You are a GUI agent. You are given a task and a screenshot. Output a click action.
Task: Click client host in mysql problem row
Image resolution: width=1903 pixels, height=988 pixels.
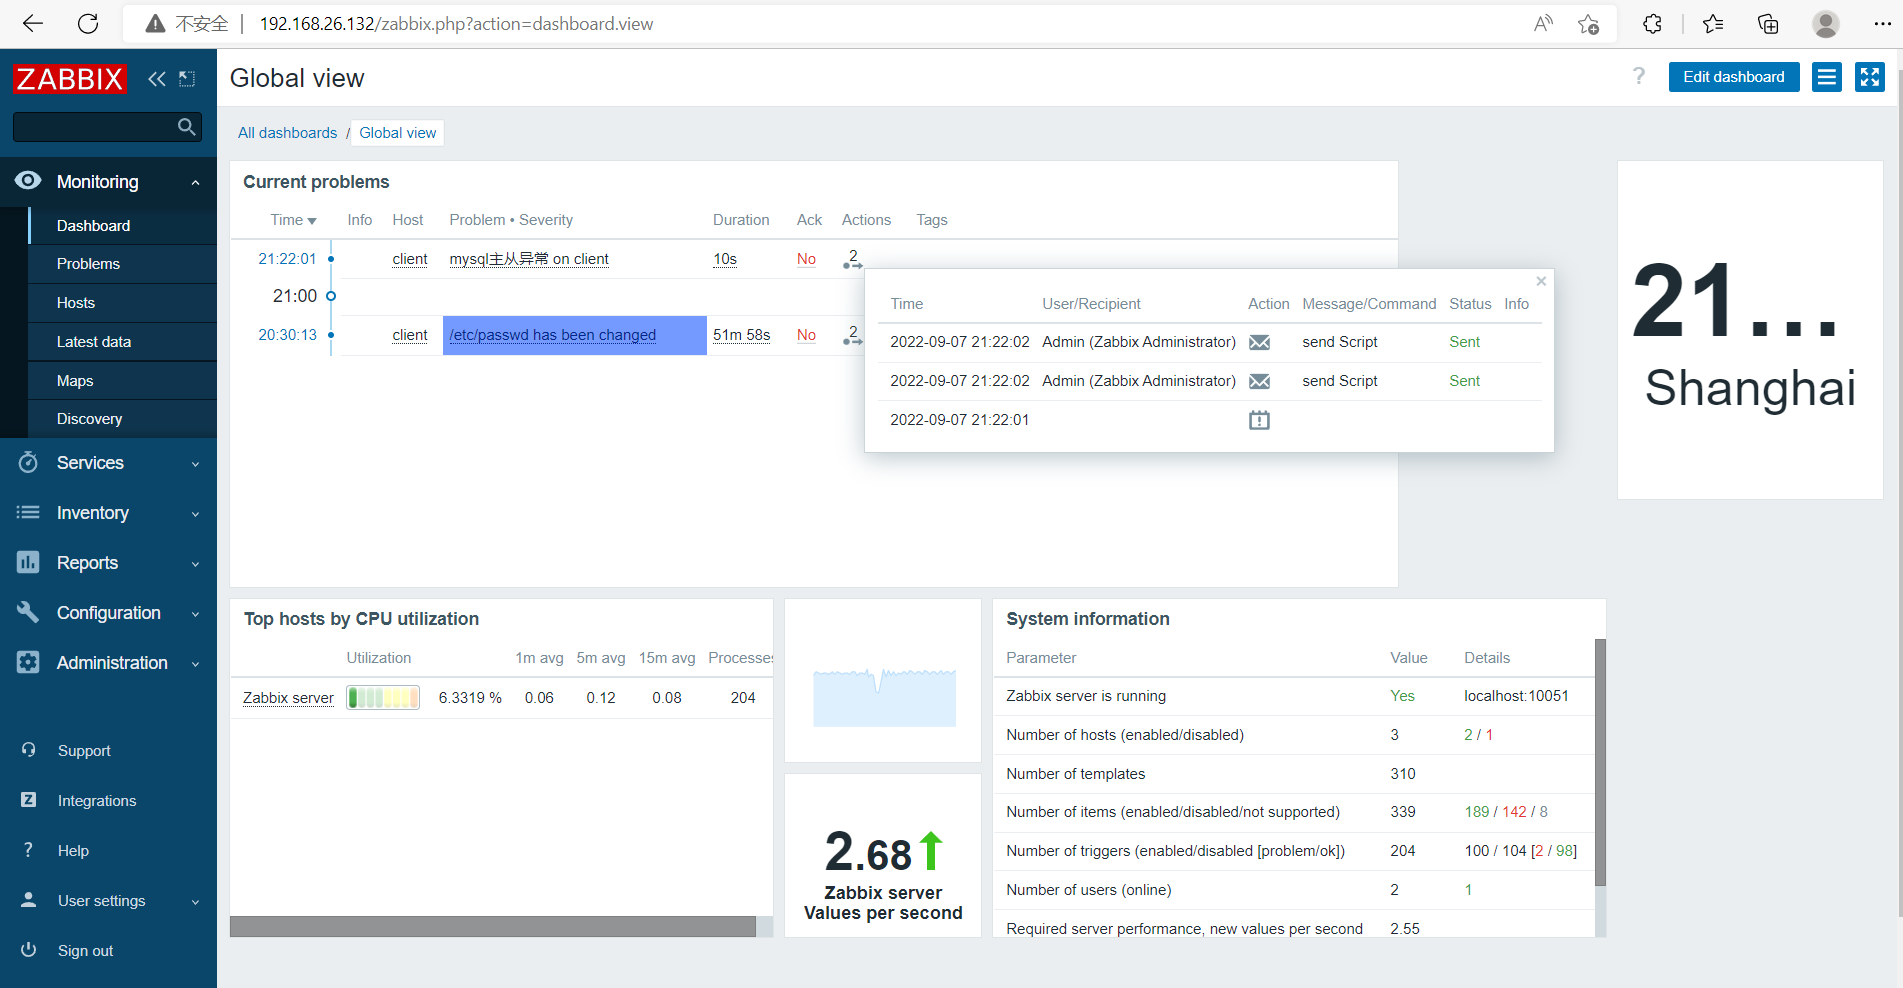410,259
